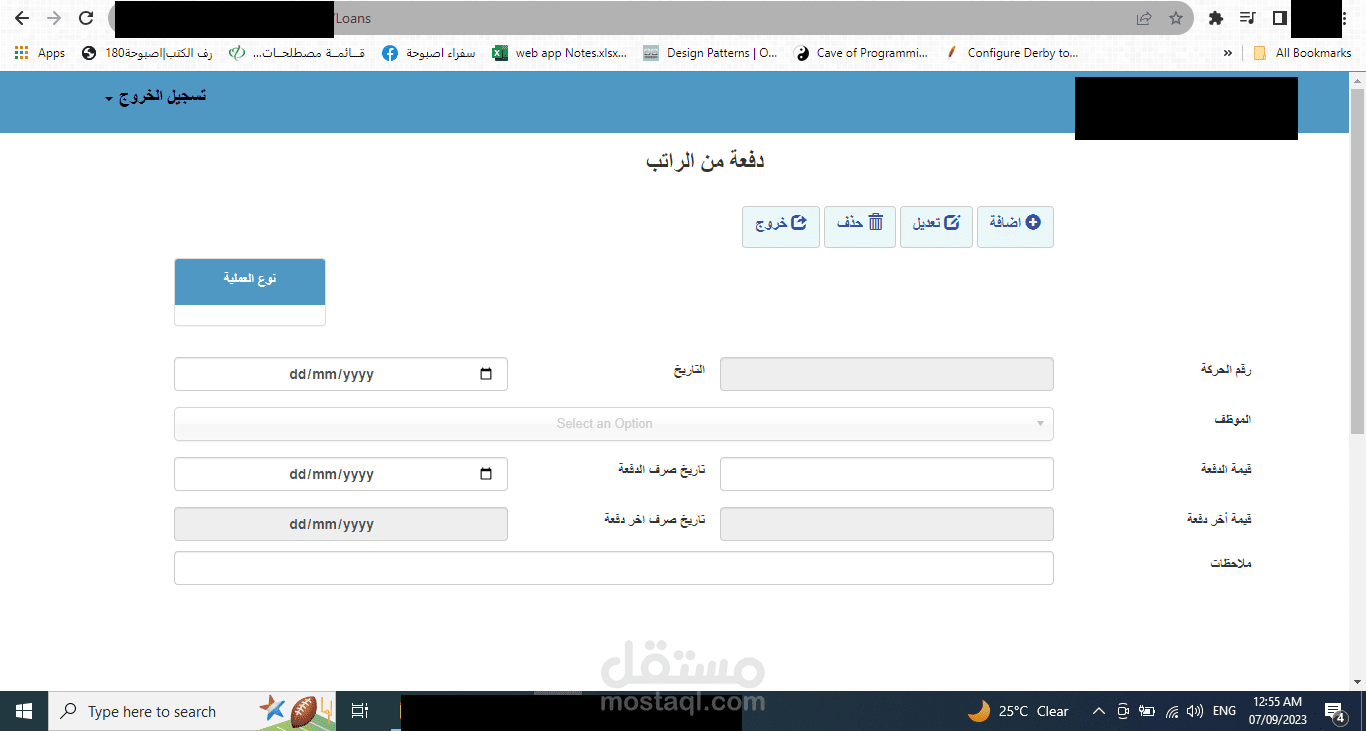
Task: Open the Configure Derby bookmark
Action: [1012, 53]
